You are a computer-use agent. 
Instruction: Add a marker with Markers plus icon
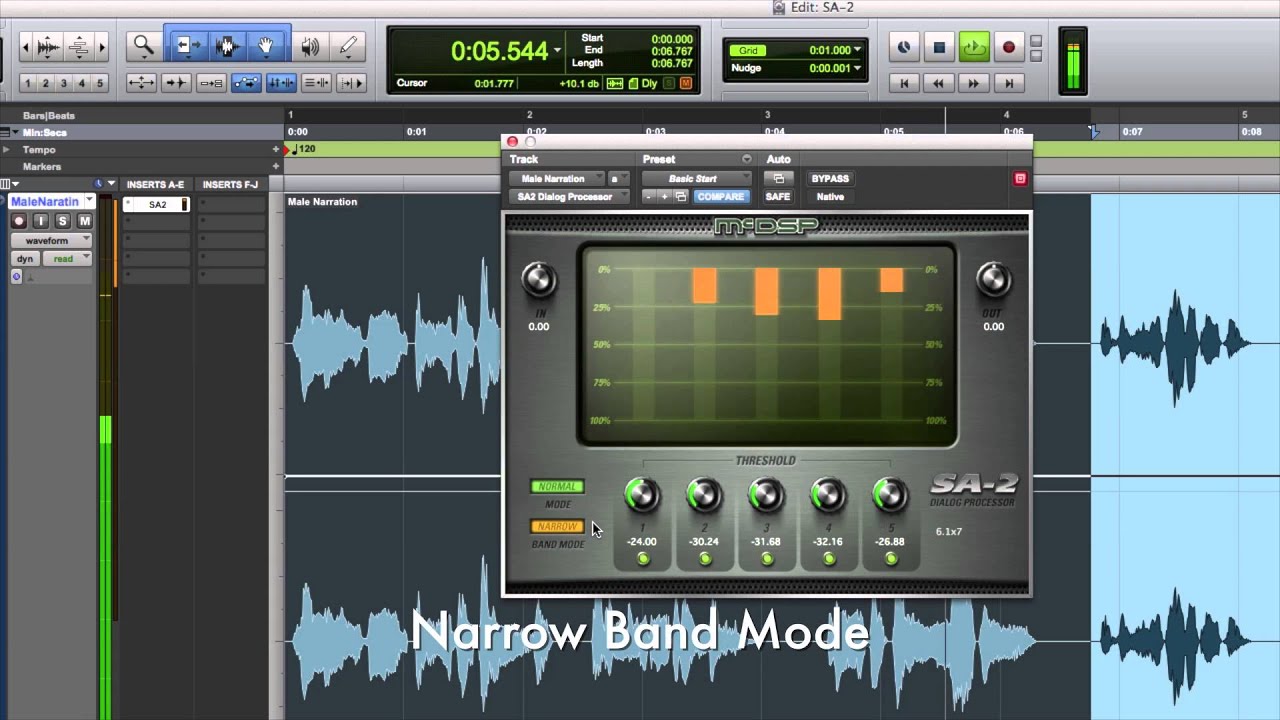(x=276, y=167)
